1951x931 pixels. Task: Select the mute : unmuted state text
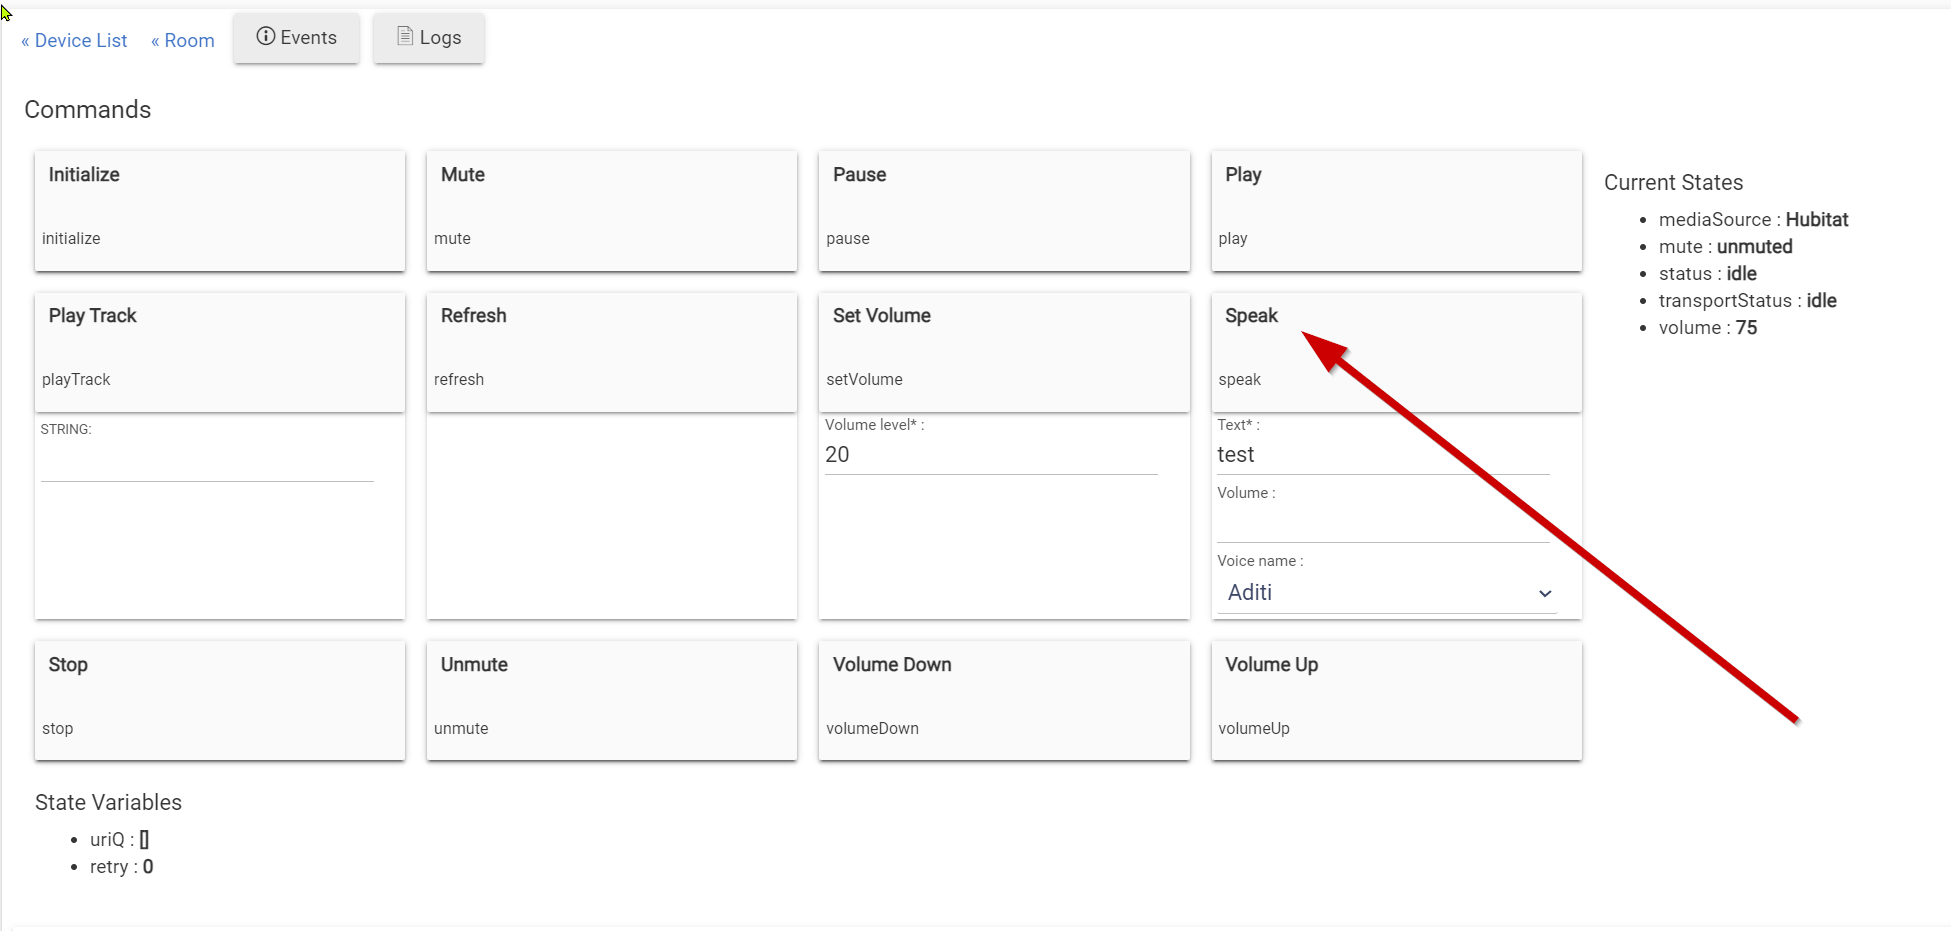(x=1725, y=246)
